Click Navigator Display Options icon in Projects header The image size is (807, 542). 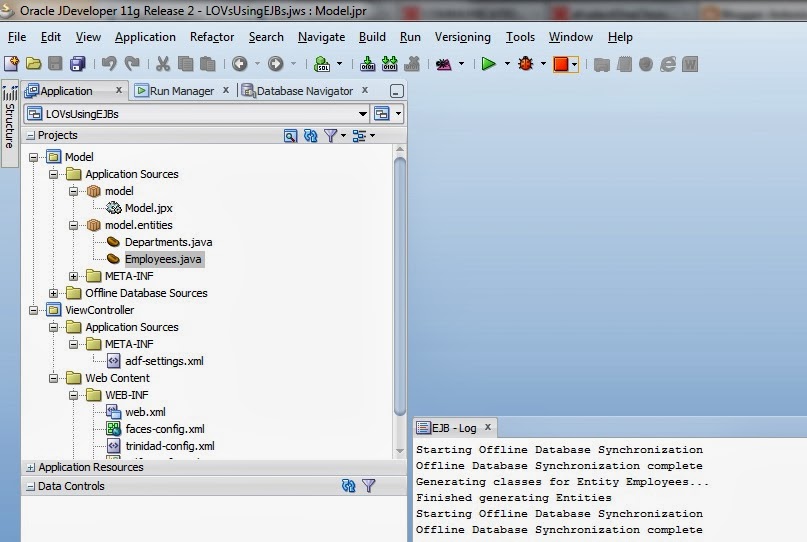(x=359, y=136)
